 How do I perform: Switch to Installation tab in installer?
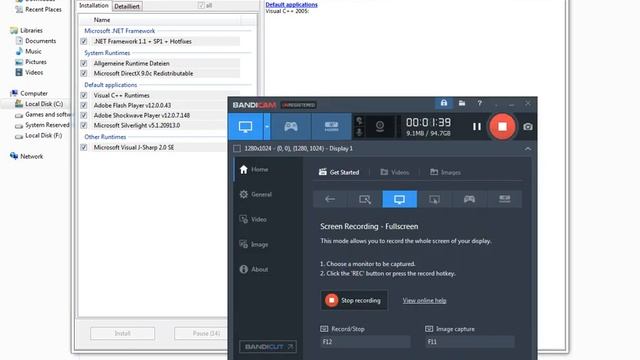pyautogui.click(x=94, y=5)
